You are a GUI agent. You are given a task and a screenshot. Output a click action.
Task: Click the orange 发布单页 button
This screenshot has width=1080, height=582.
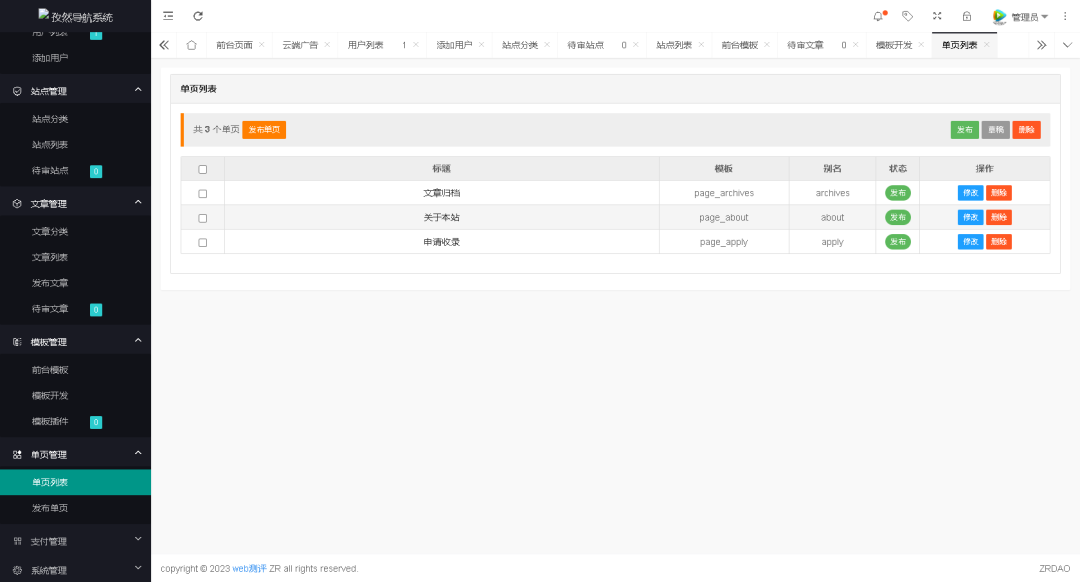264,130
